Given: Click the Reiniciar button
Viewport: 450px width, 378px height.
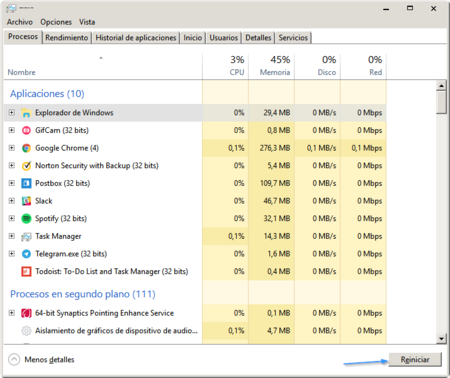Looking at the screenshot, I should [415, 360].
